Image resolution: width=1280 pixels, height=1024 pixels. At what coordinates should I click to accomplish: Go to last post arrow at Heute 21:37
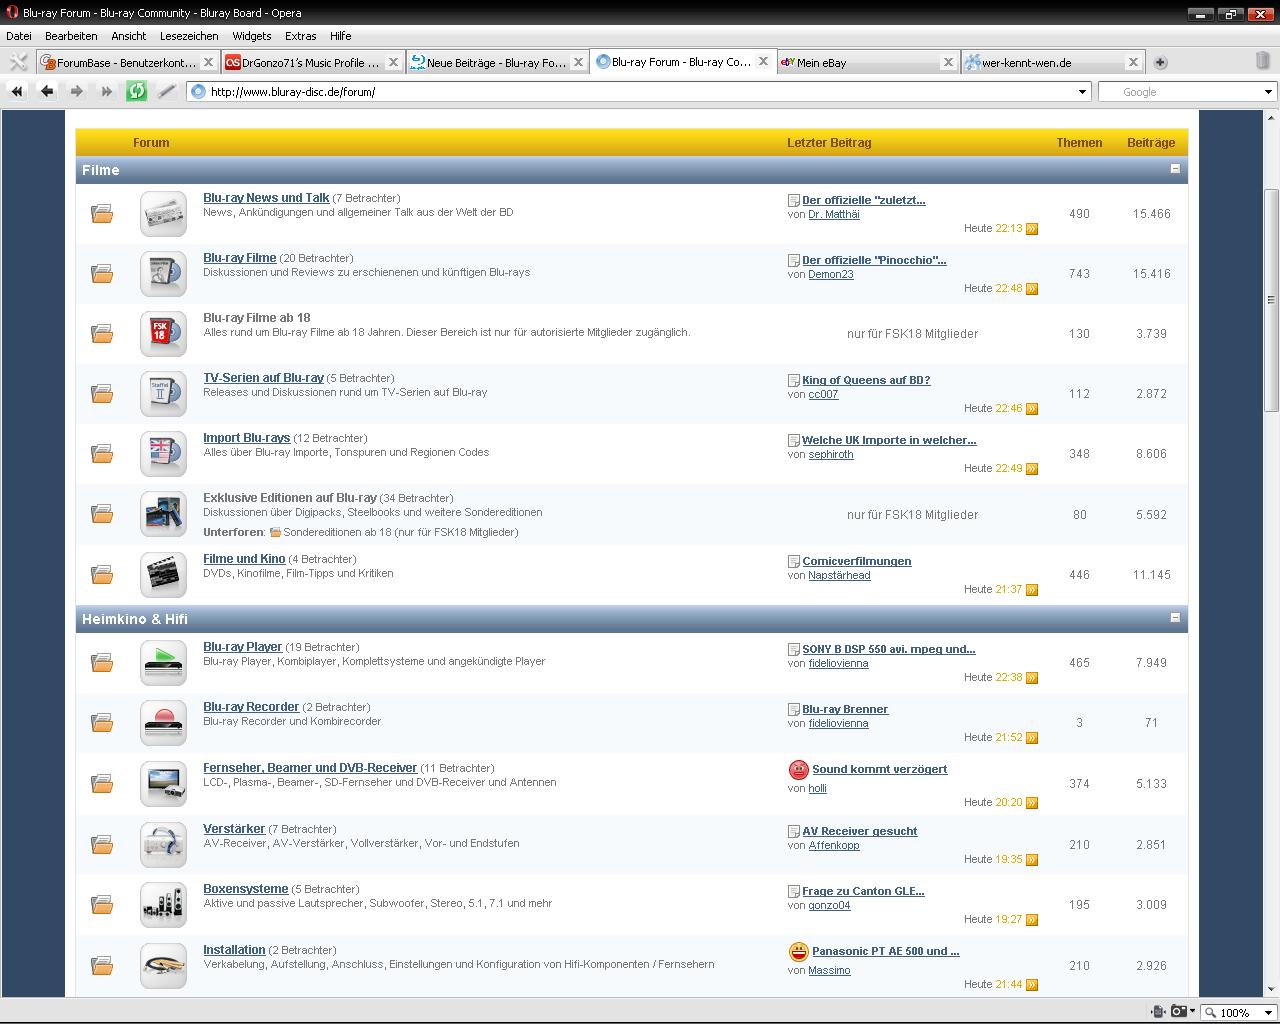[x=1032, y=590]
